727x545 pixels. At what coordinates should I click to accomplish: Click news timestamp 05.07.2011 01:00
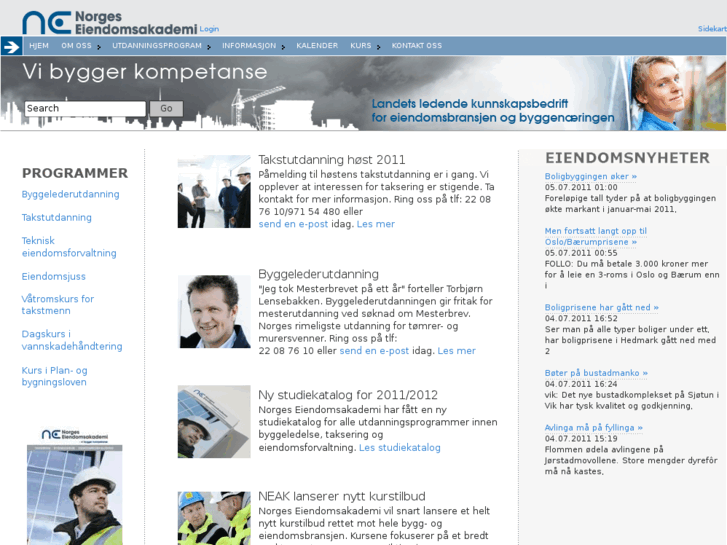(581, 187)
